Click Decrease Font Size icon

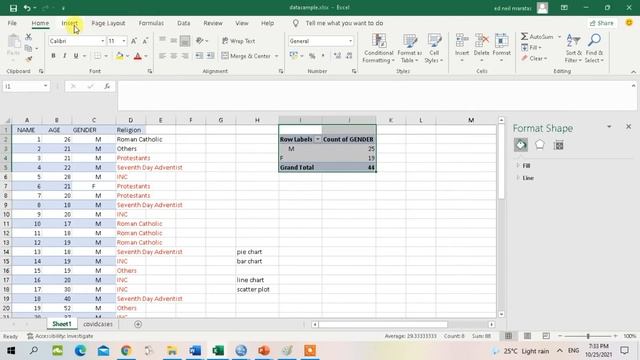click(x=145, y=41)
